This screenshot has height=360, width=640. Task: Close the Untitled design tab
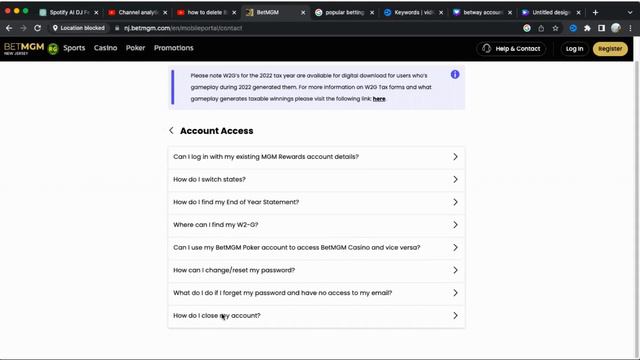578,13
